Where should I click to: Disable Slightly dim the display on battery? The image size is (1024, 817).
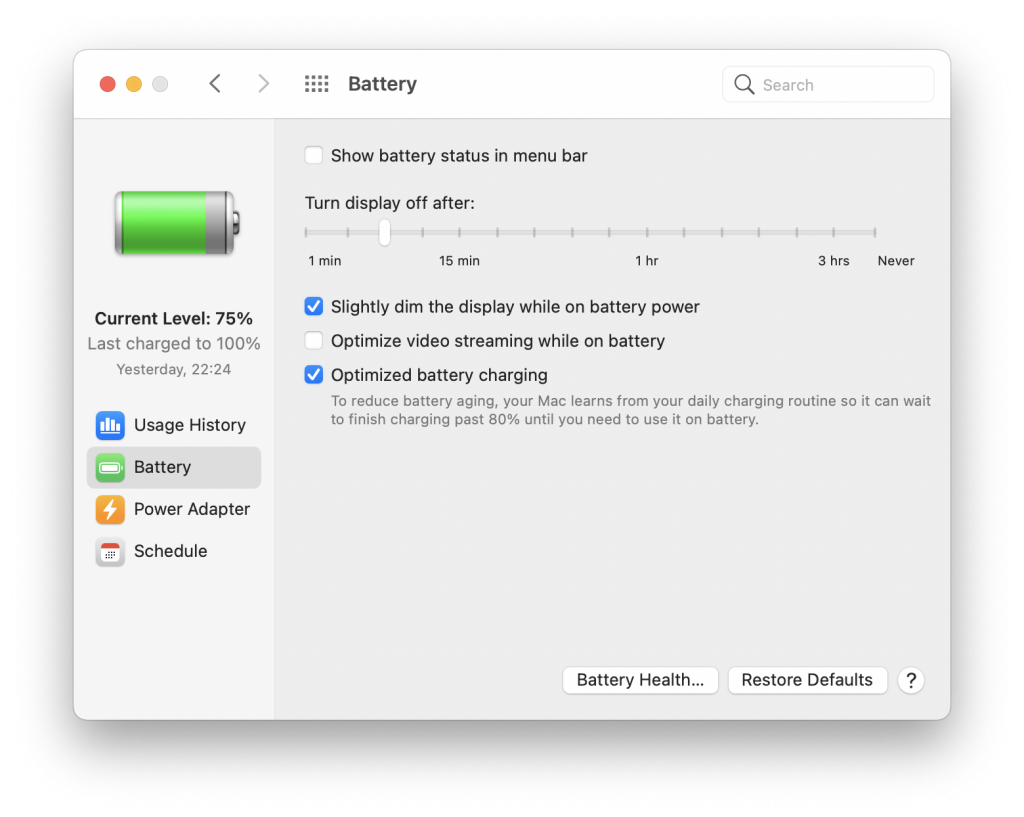[x=313, y=306]
